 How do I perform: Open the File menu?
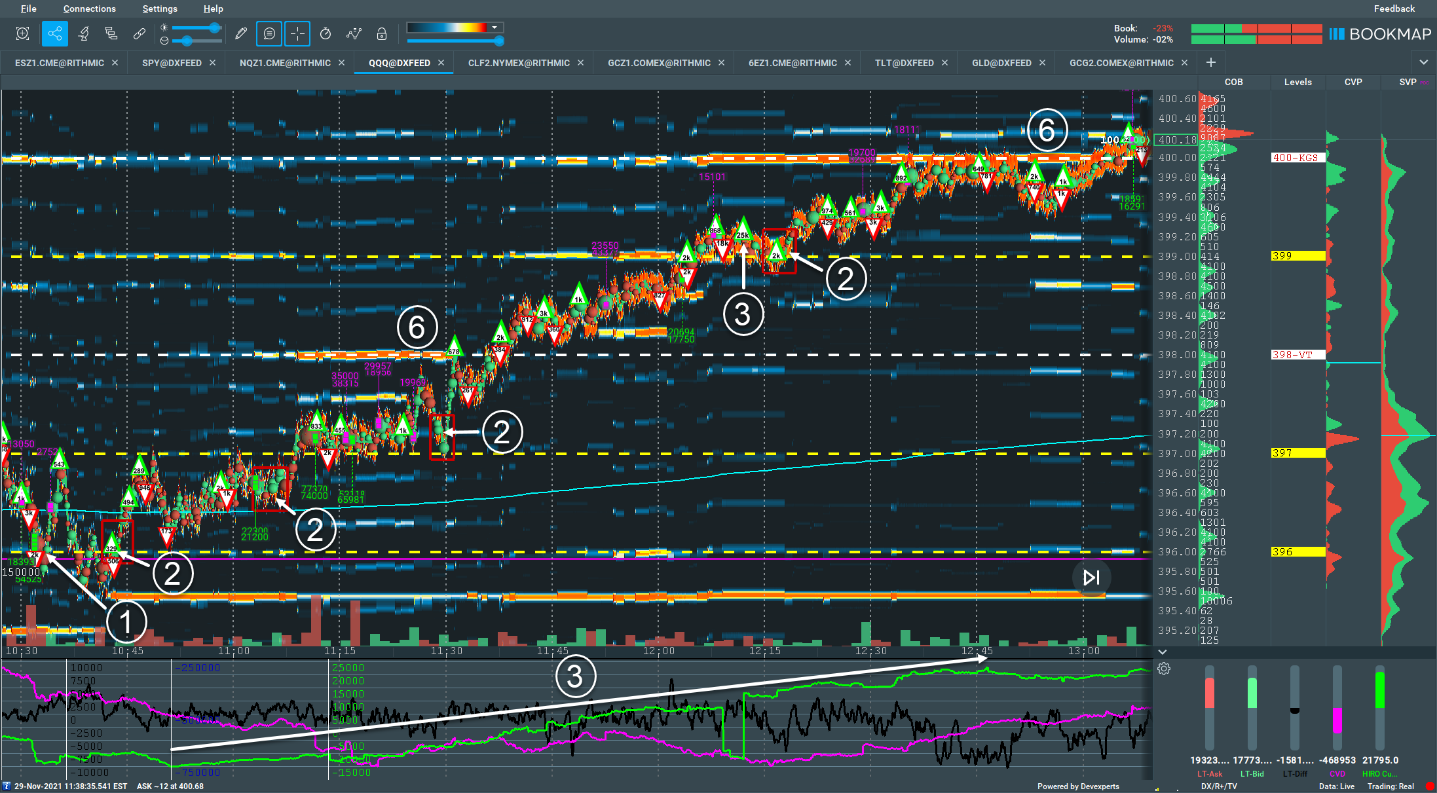(x=28, y=8)
